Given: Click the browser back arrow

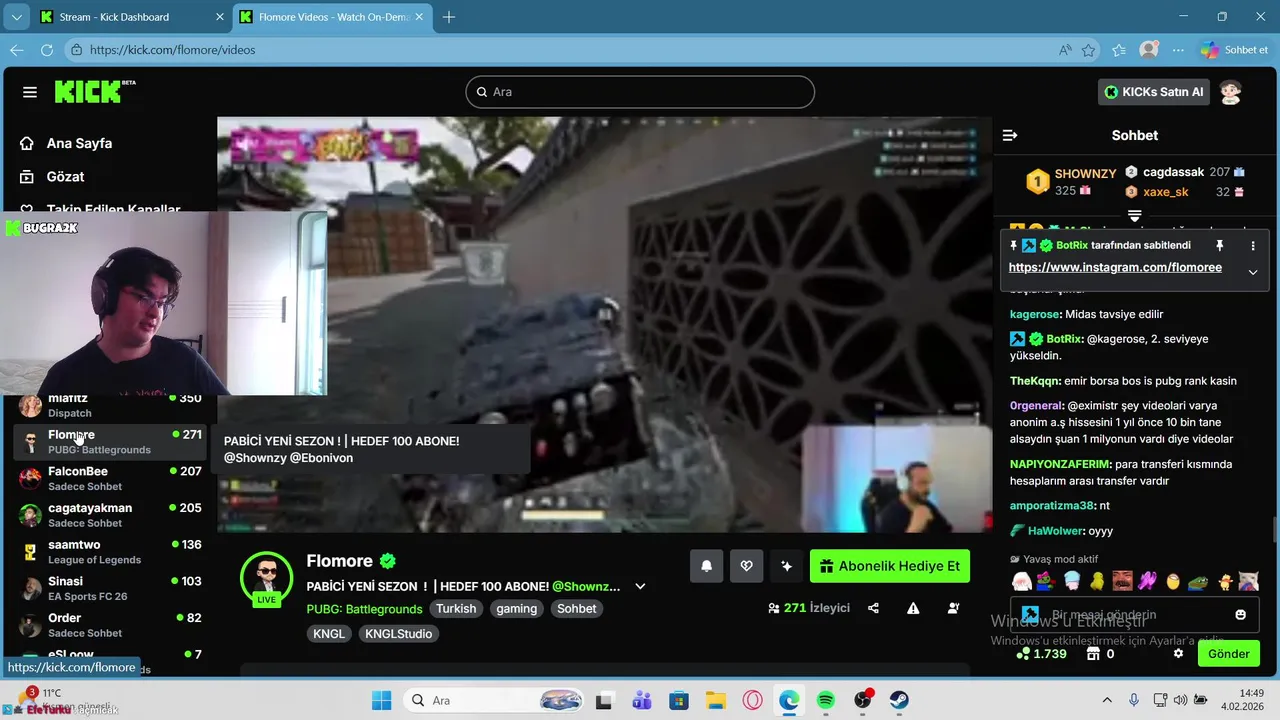Looking at the screenshot, I should (16, 49).
